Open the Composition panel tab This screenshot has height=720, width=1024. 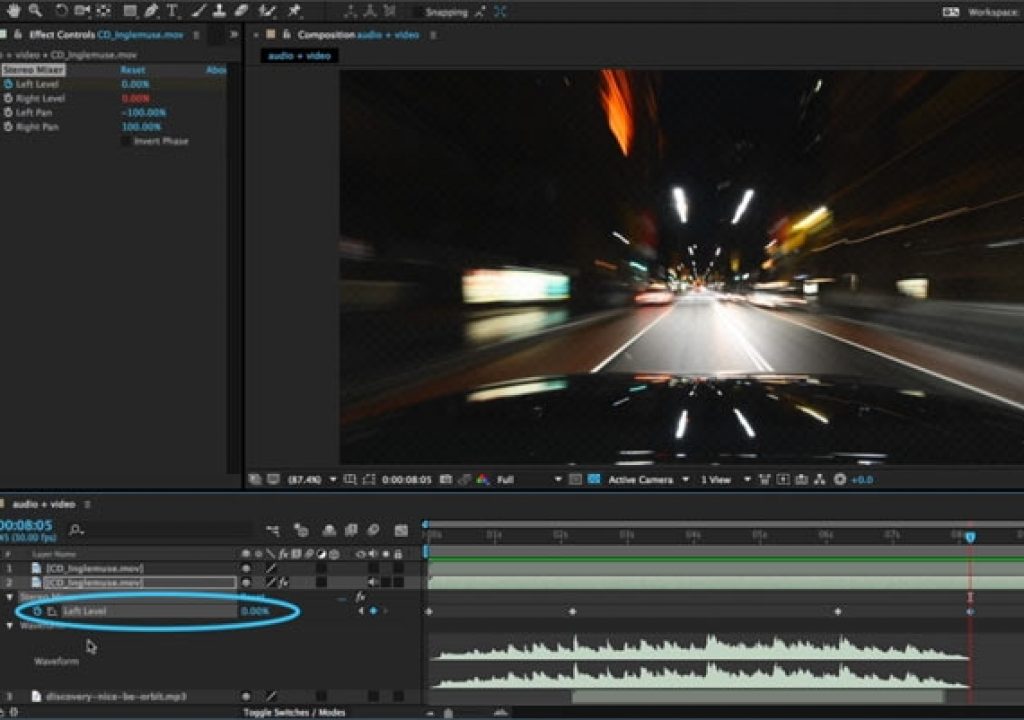pyautogui.click(x=358, y=35)
